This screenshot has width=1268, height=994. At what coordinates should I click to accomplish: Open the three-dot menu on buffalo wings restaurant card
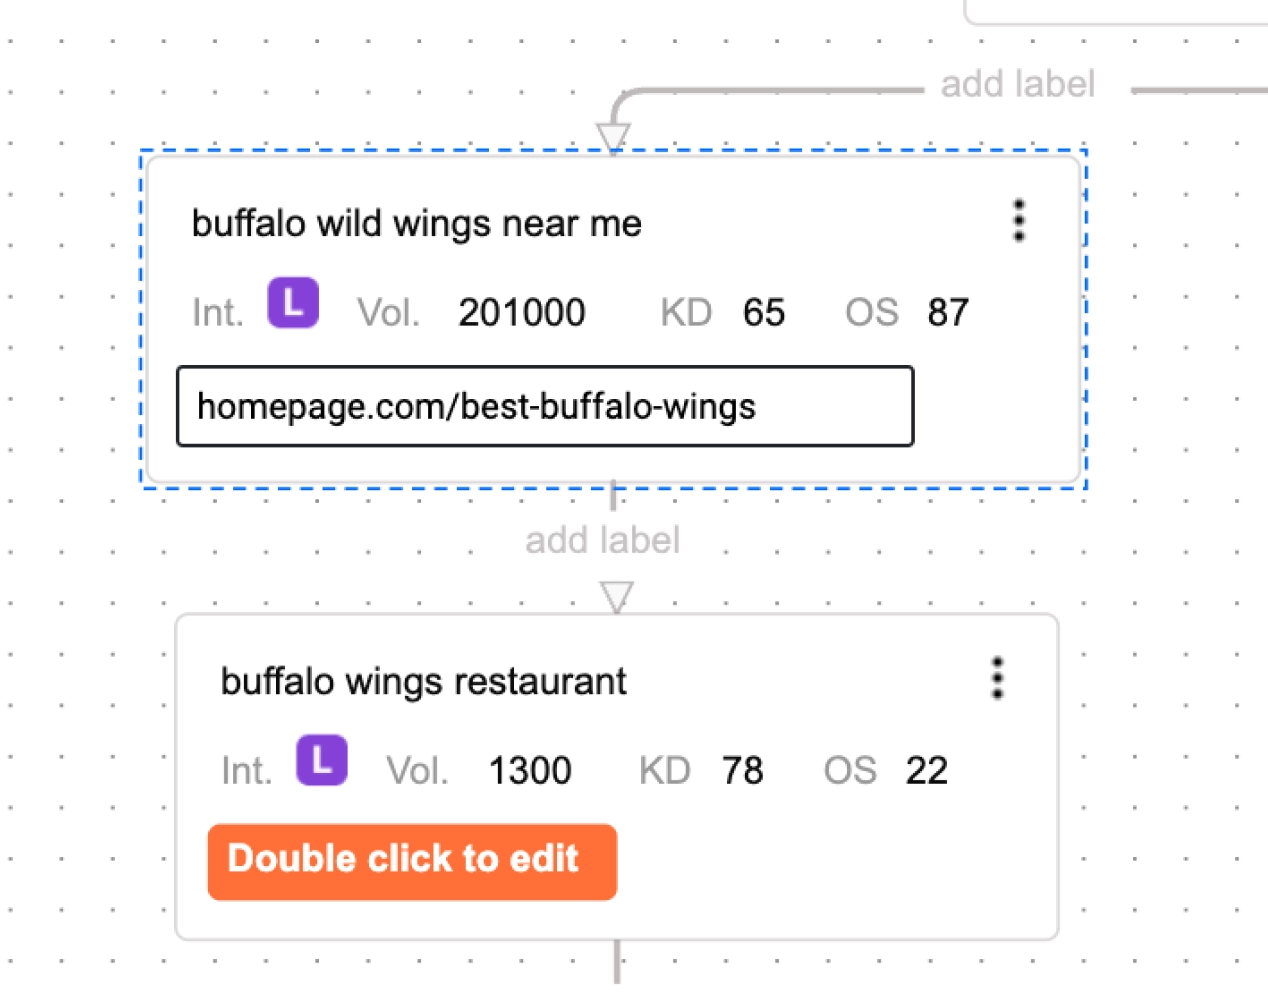(x=997, y=678)
